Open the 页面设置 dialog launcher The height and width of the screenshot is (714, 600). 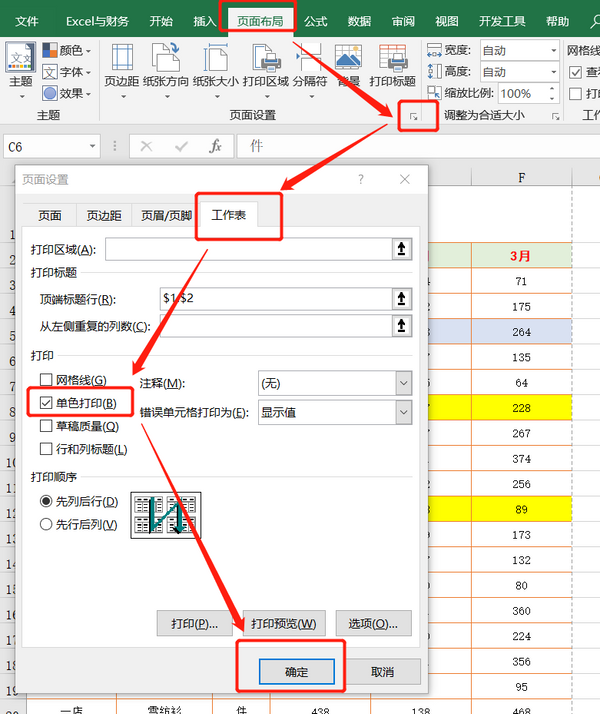pyautogui.click(x=413, y=117)
